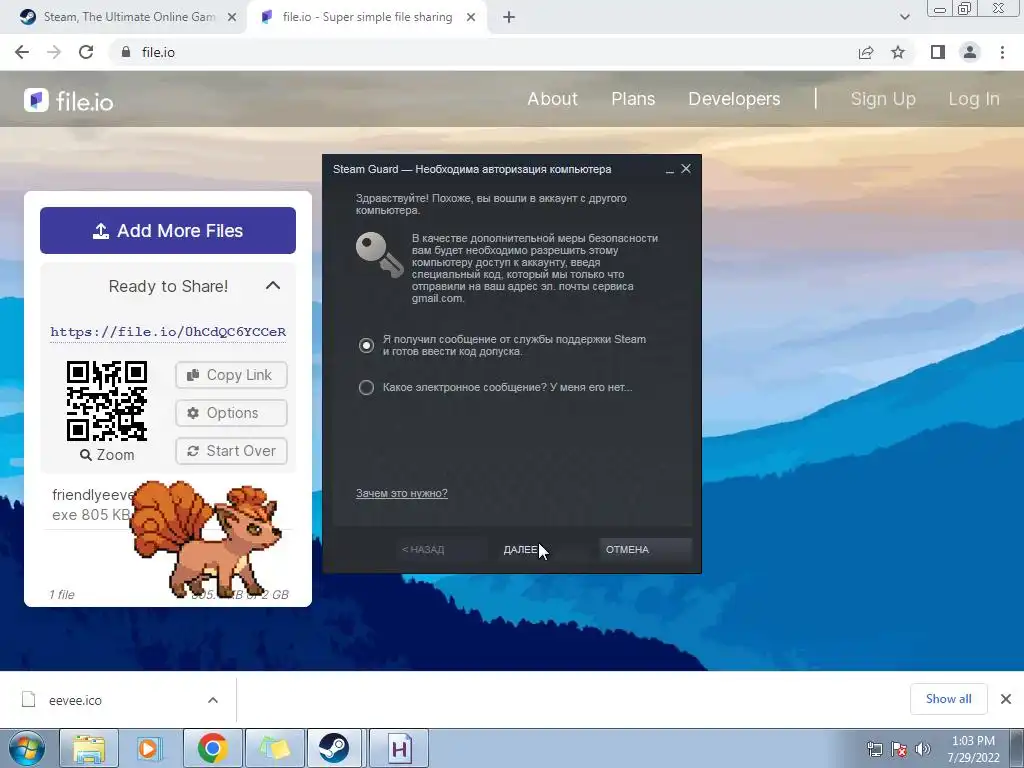
Task: Click the browser forward arrow
Action: [54, 52]
